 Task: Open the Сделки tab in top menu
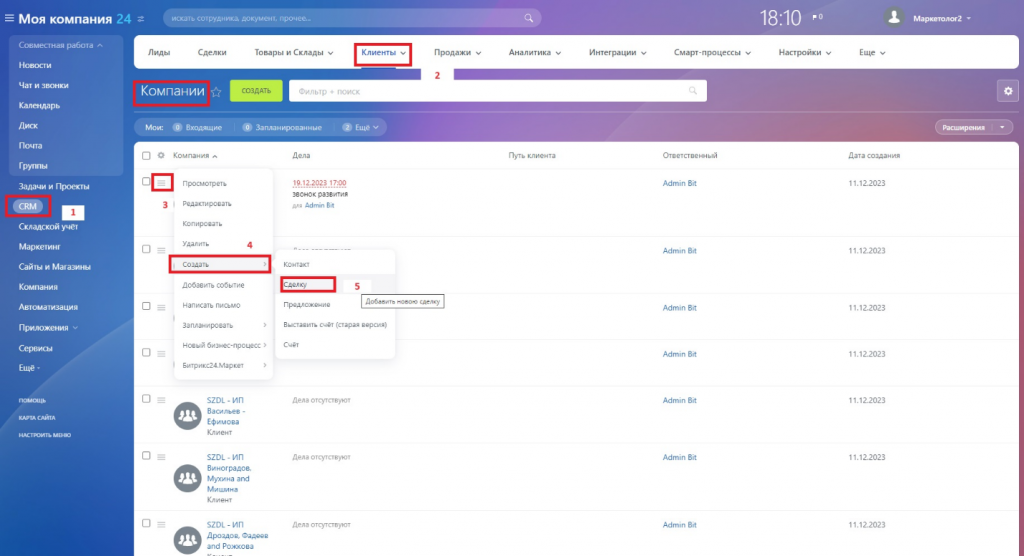[x=212, y=52]
